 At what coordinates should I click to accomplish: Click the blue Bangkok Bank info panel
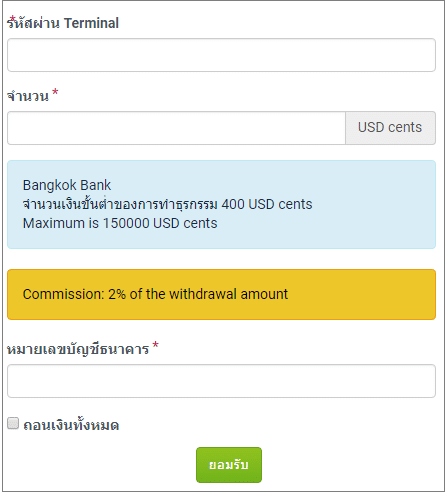pos(221,204)
